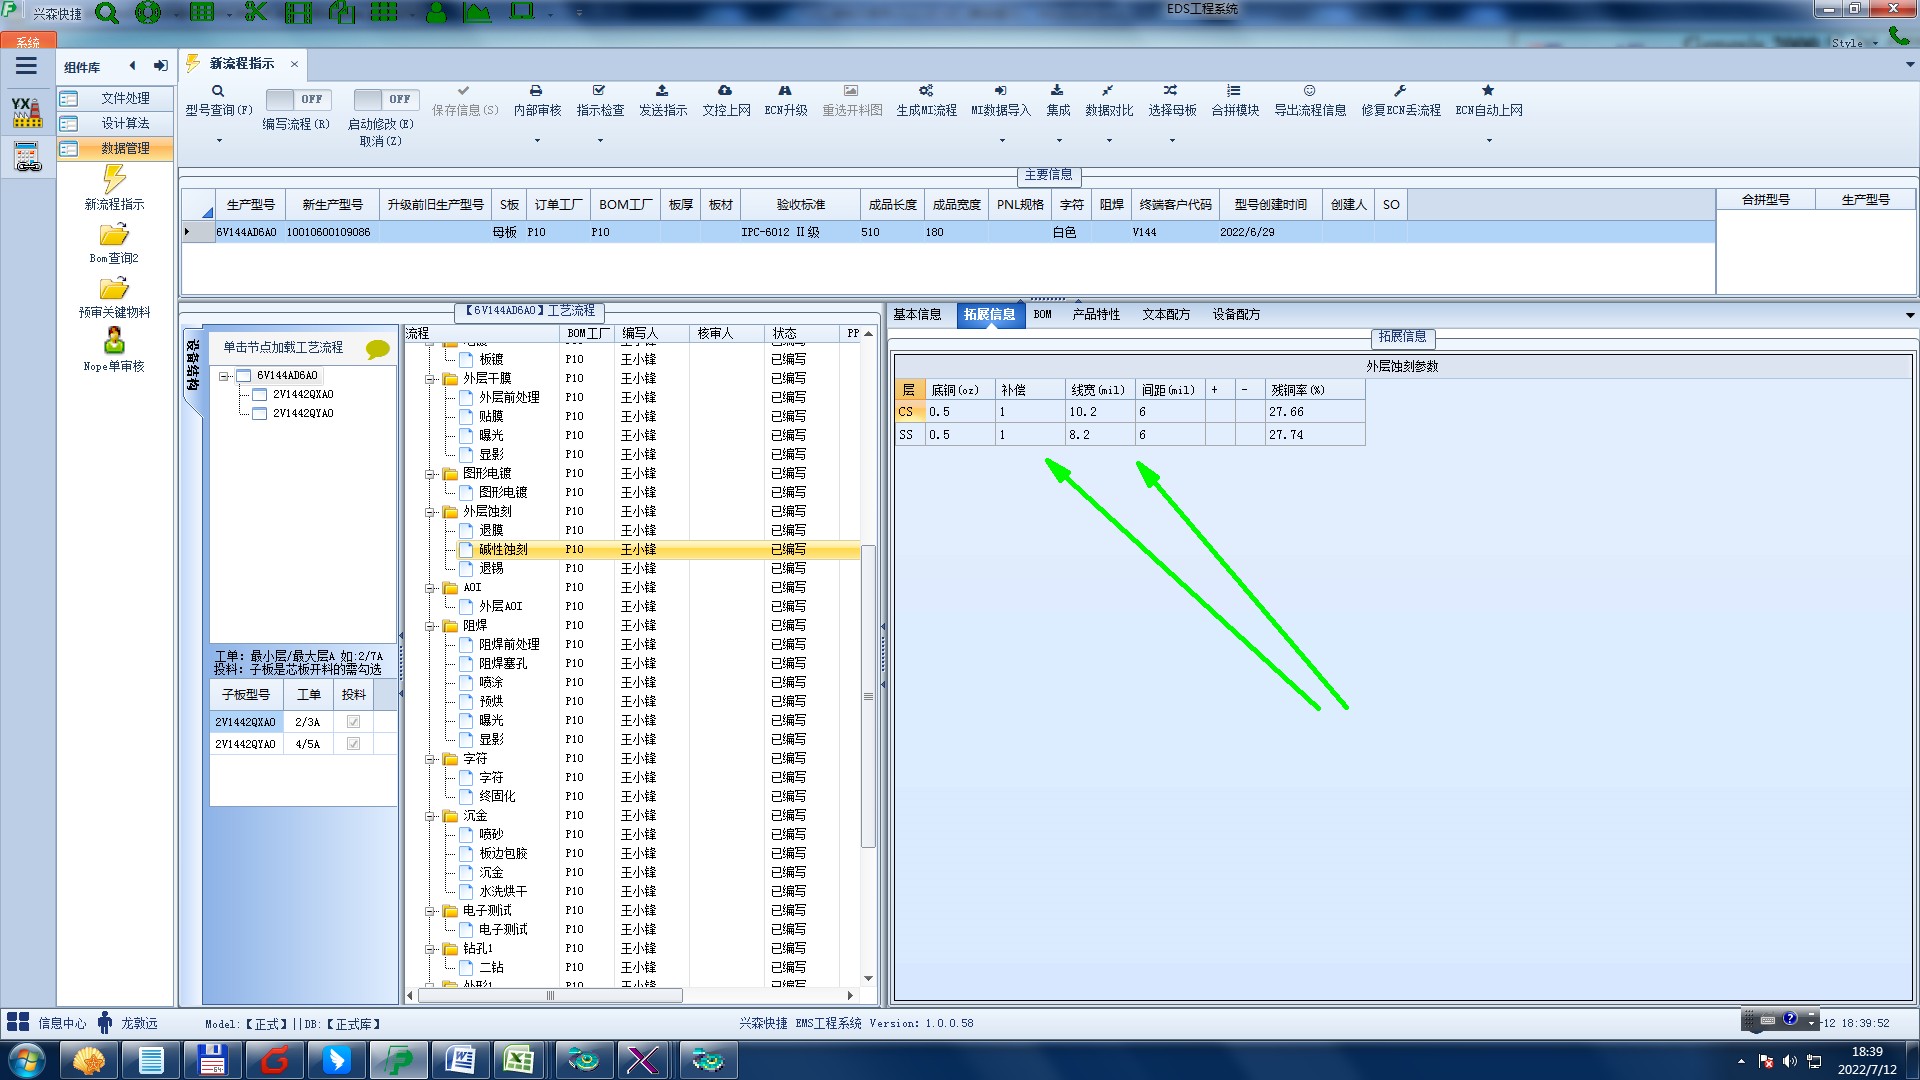The width and height of the screenshot is (1920, 1080).
Task: Click the 修复ECN丢流程 wrench icon
Action: point(1400,91)
